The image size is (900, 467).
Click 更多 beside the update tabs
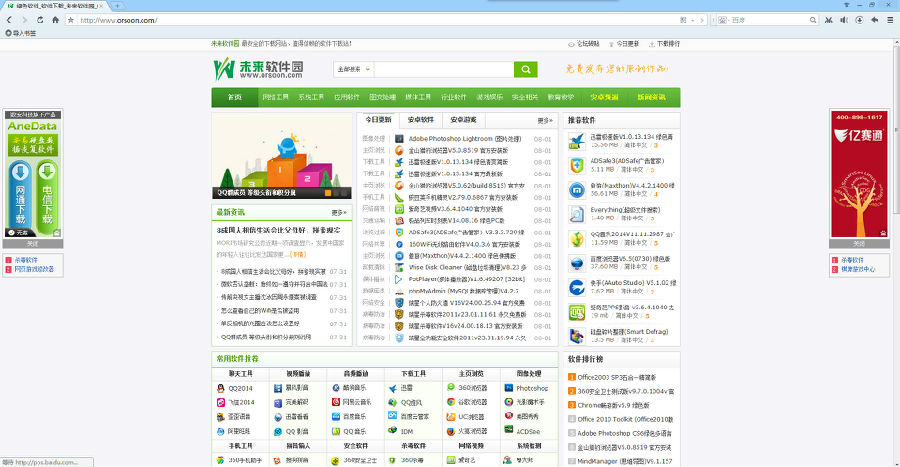545,120
